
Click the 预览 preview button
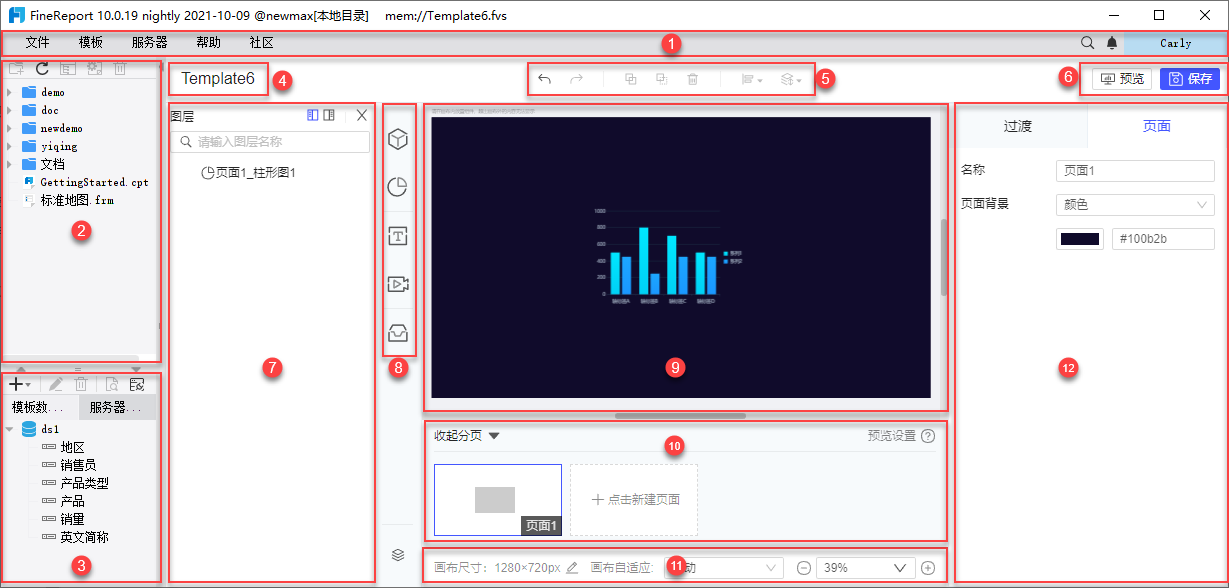(x=1121, y=79)
